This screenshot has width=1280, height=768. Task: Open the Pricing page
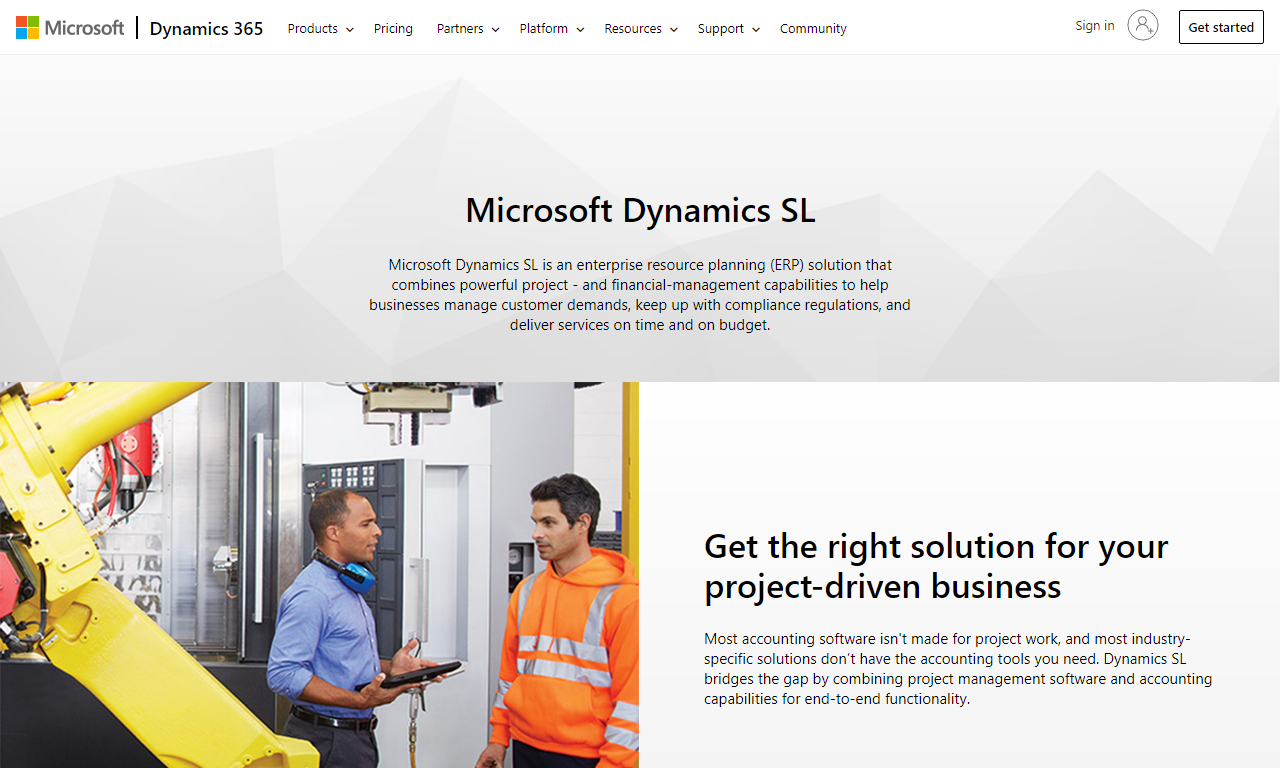pyautogui.click(x=393, y=29)
